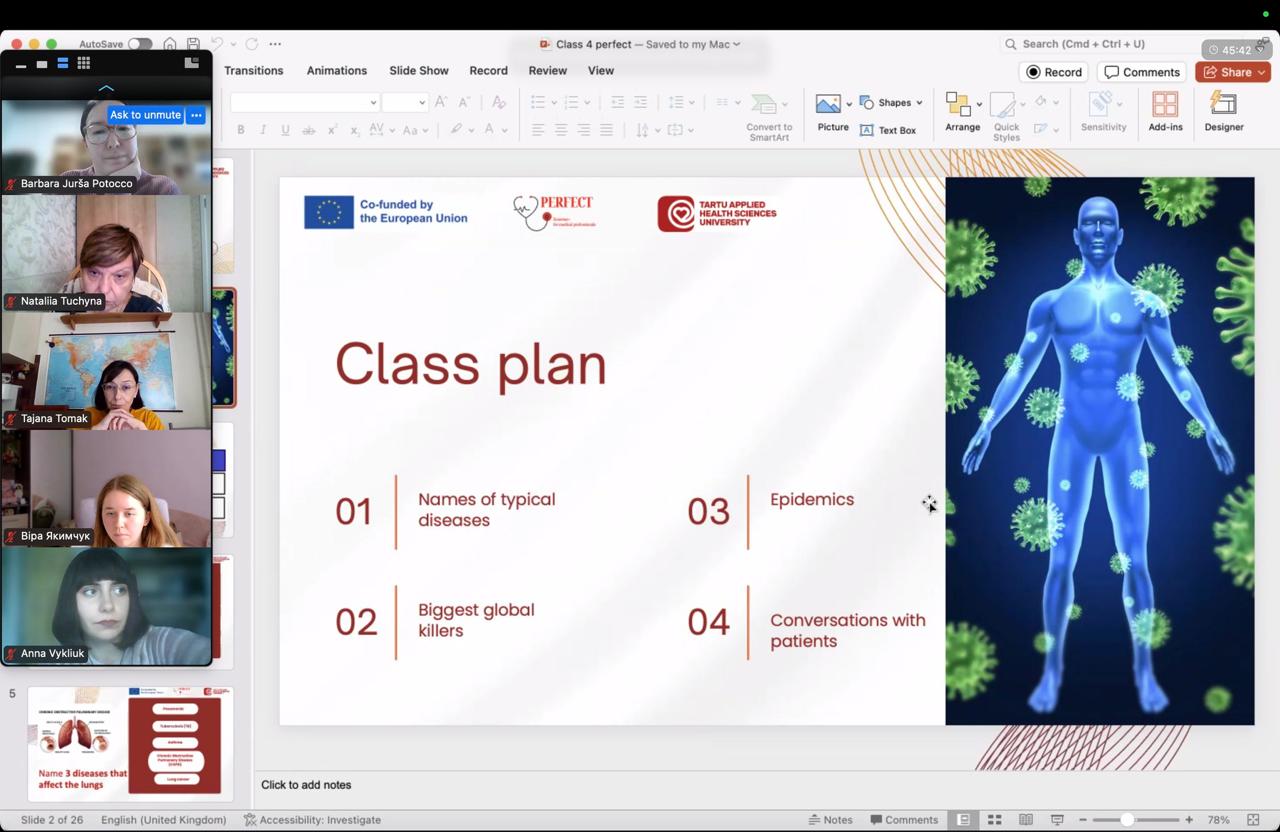Collapse the Zoom video panel chevron
The image size is (1280, 832).
pyautogui.click(x=106, y=88)
